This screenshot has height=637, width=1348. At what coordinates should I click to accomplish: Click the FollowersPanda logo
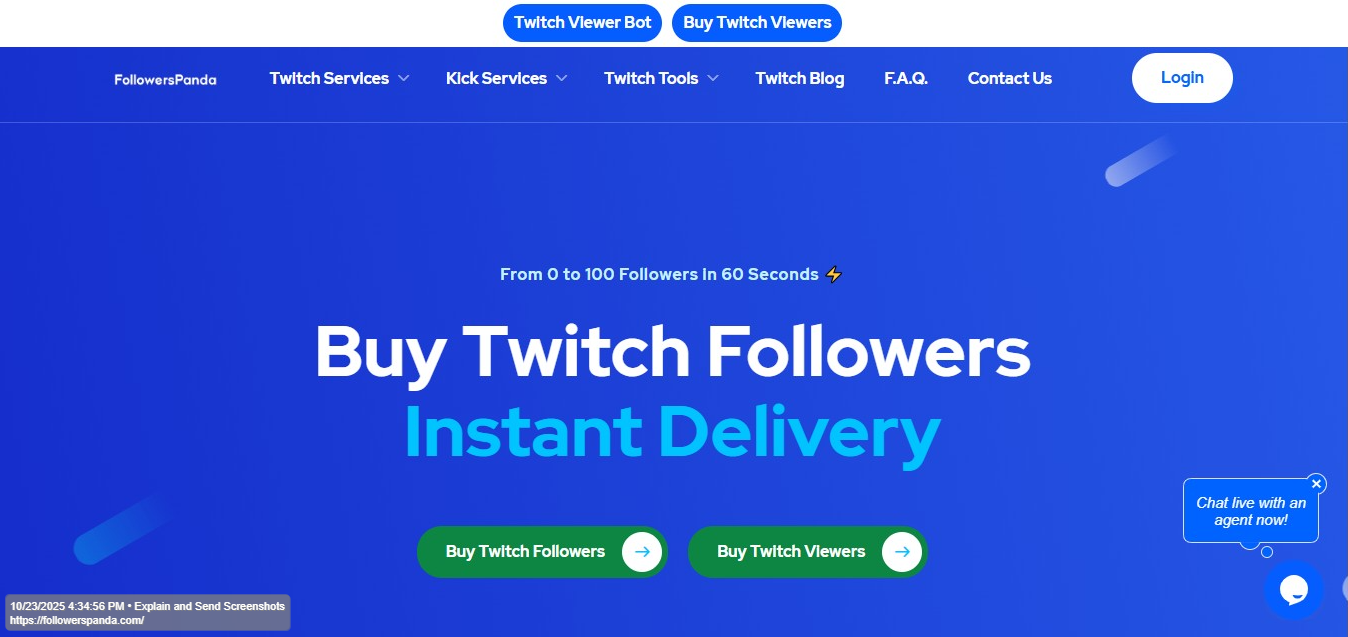point(165,79)
